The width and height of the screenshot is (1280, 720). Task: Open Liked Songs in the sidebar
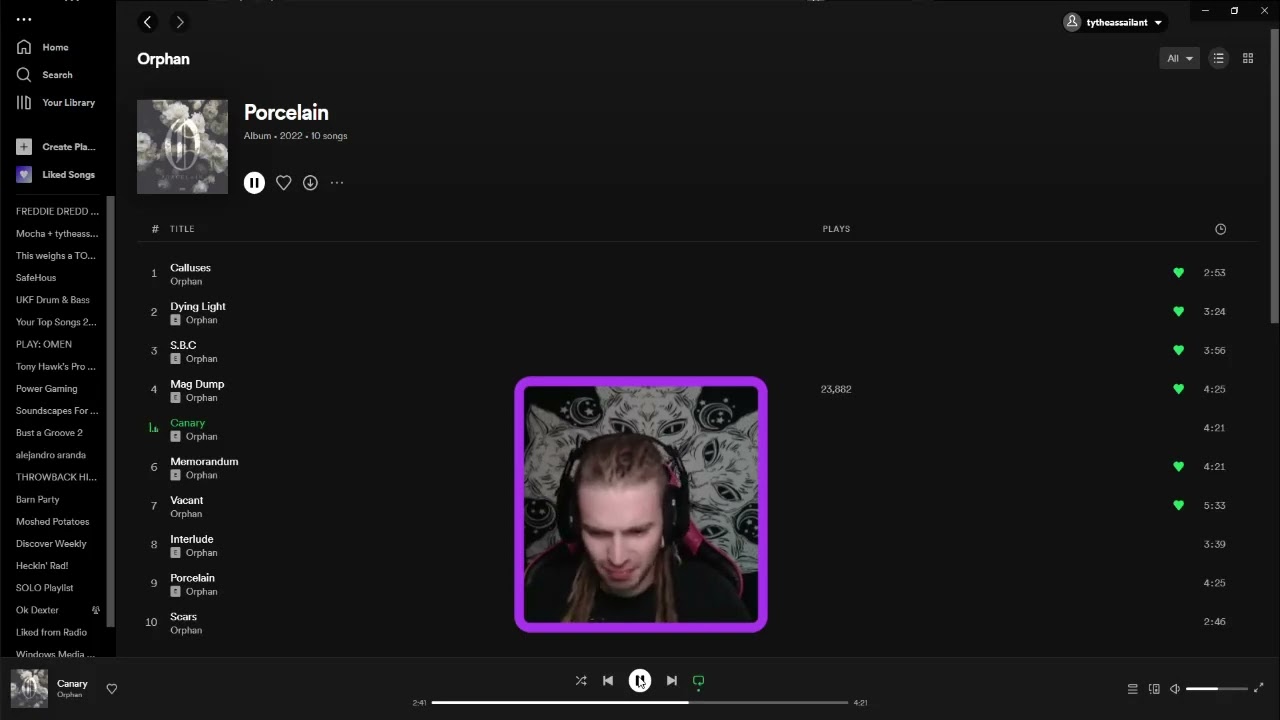click(x=56, y=175)
